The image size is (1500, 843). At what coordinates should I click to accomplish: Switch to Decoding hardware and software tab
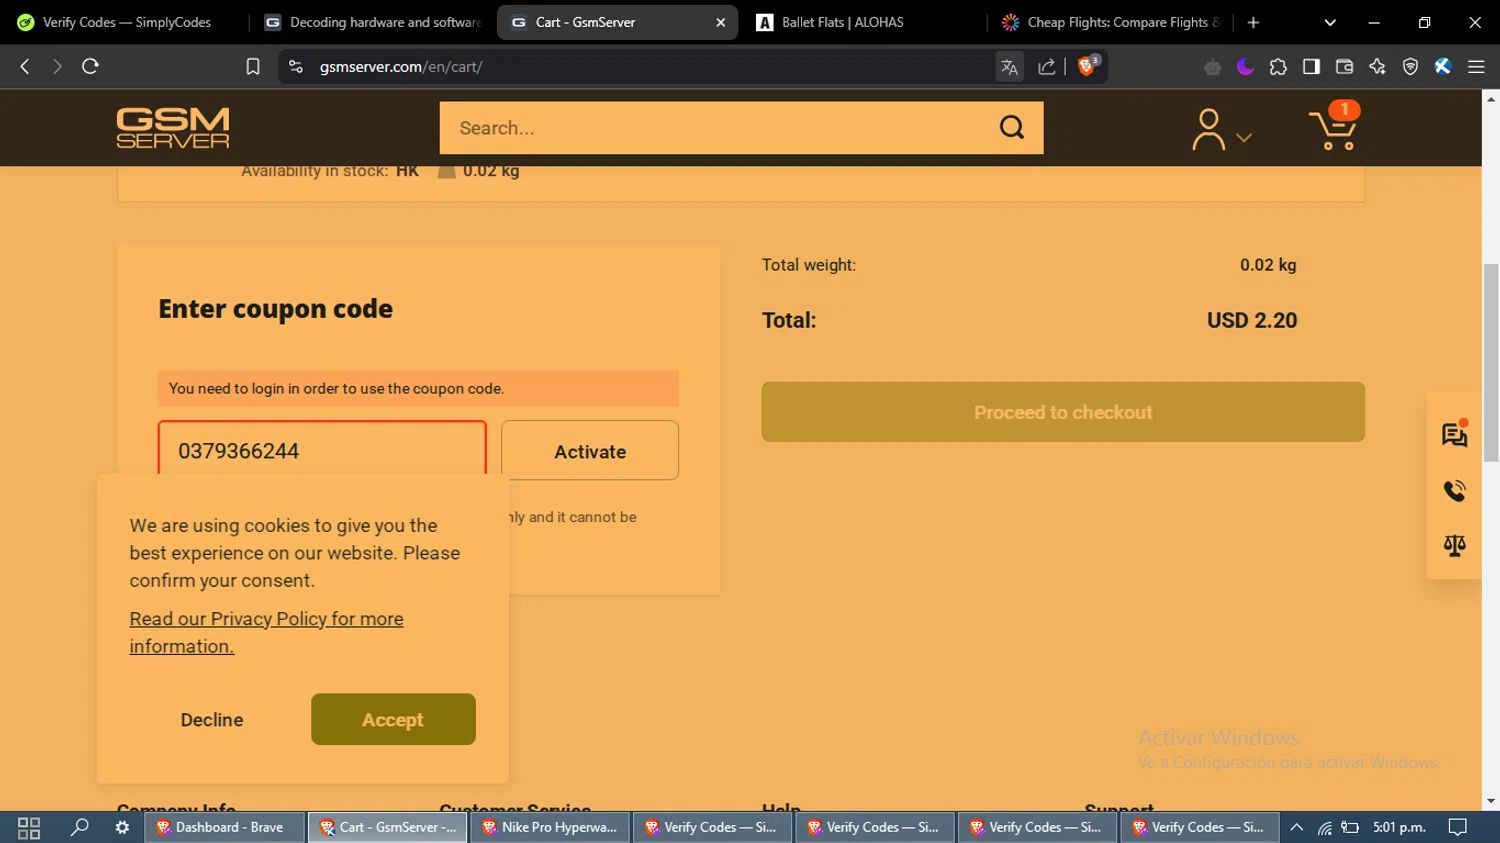pos(372,22)
